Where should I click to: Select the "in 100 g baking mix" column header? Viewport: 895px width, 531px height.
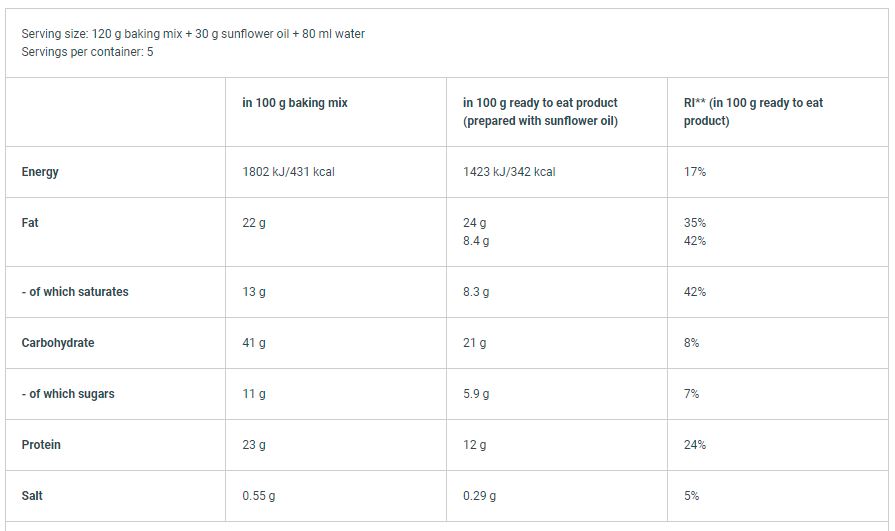[x=295, y=103]
